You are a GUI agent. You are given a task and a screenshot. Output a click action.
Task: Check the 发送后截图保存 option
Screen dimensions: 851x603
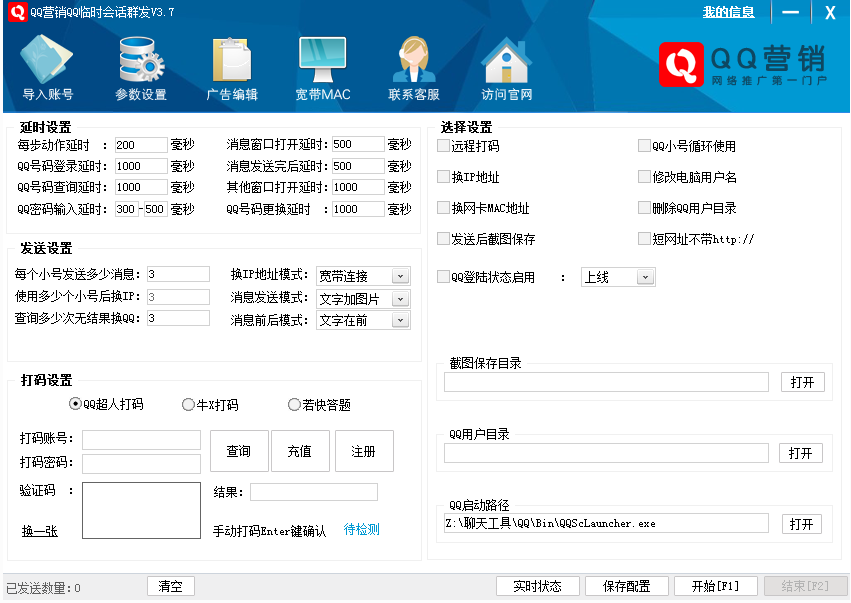click(443, 239)
